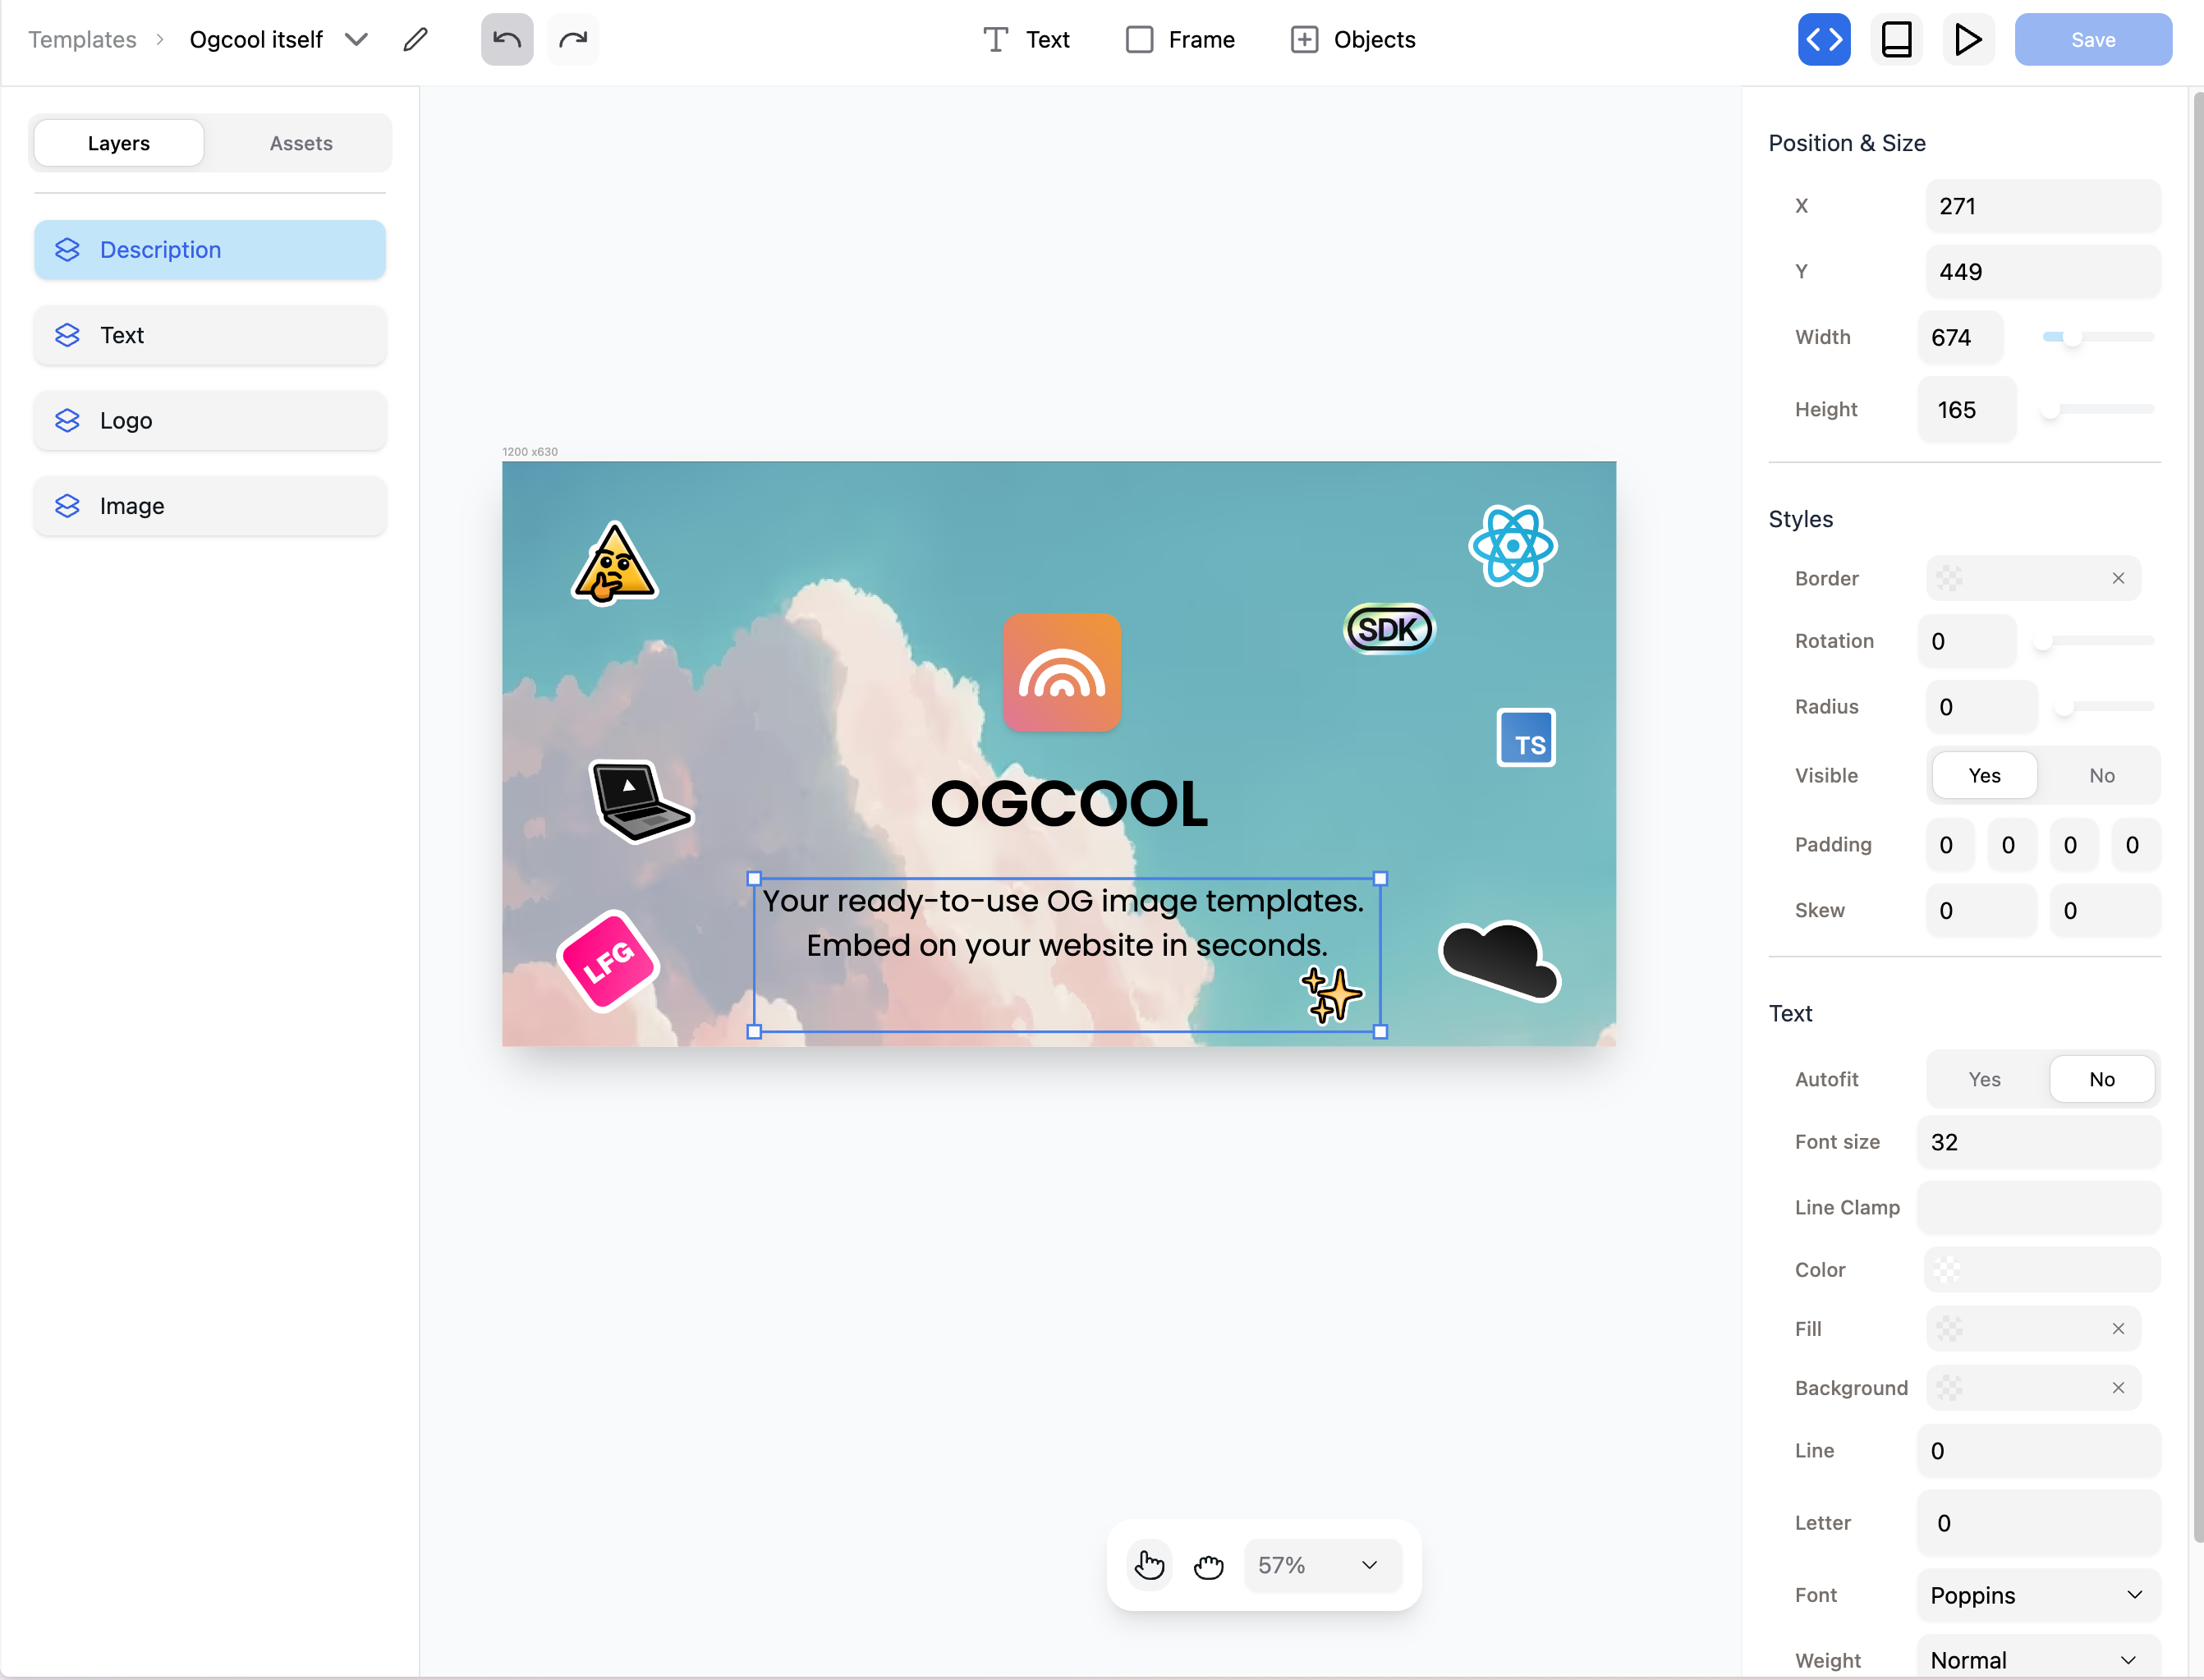Image resolution: width=2204 pixels, height=1680 pixels.
Task: Open the Ogcool itself template dropdown
Action: [x=357, y=40]
